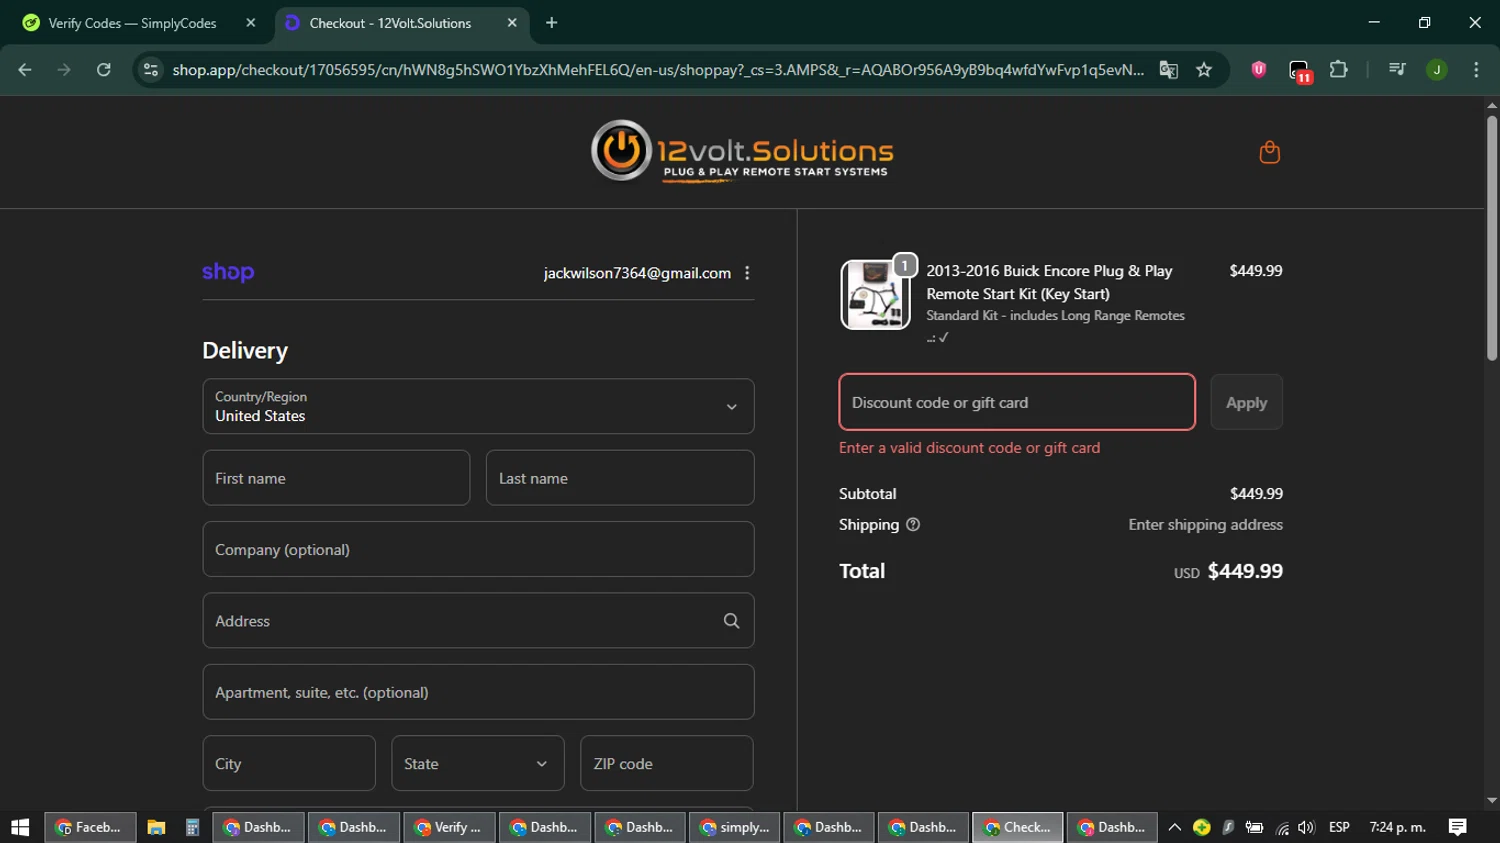
Task: Click the Apply discount button
Action: click(x=1246, y=402)
